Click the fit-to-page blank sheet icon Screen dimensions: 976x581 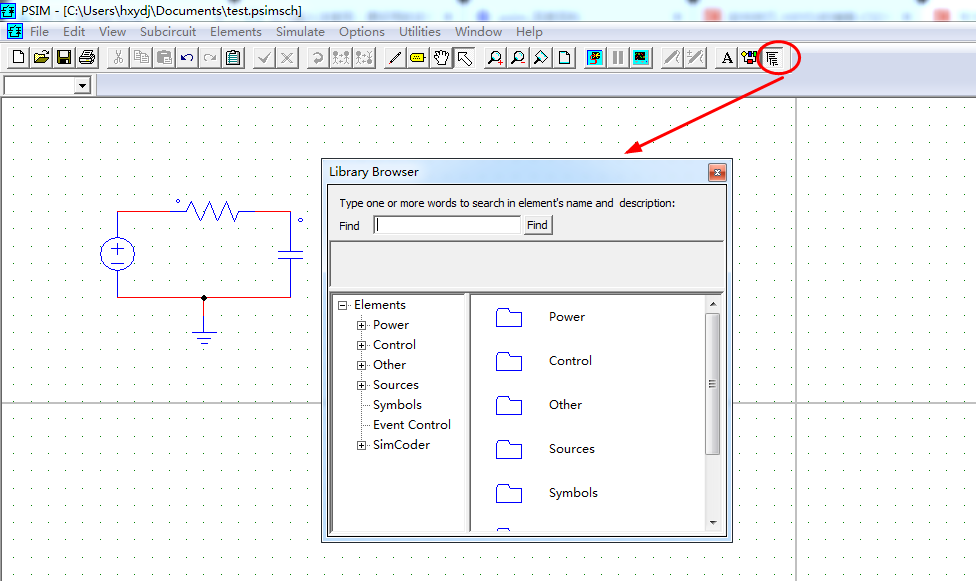coord(564,58)
